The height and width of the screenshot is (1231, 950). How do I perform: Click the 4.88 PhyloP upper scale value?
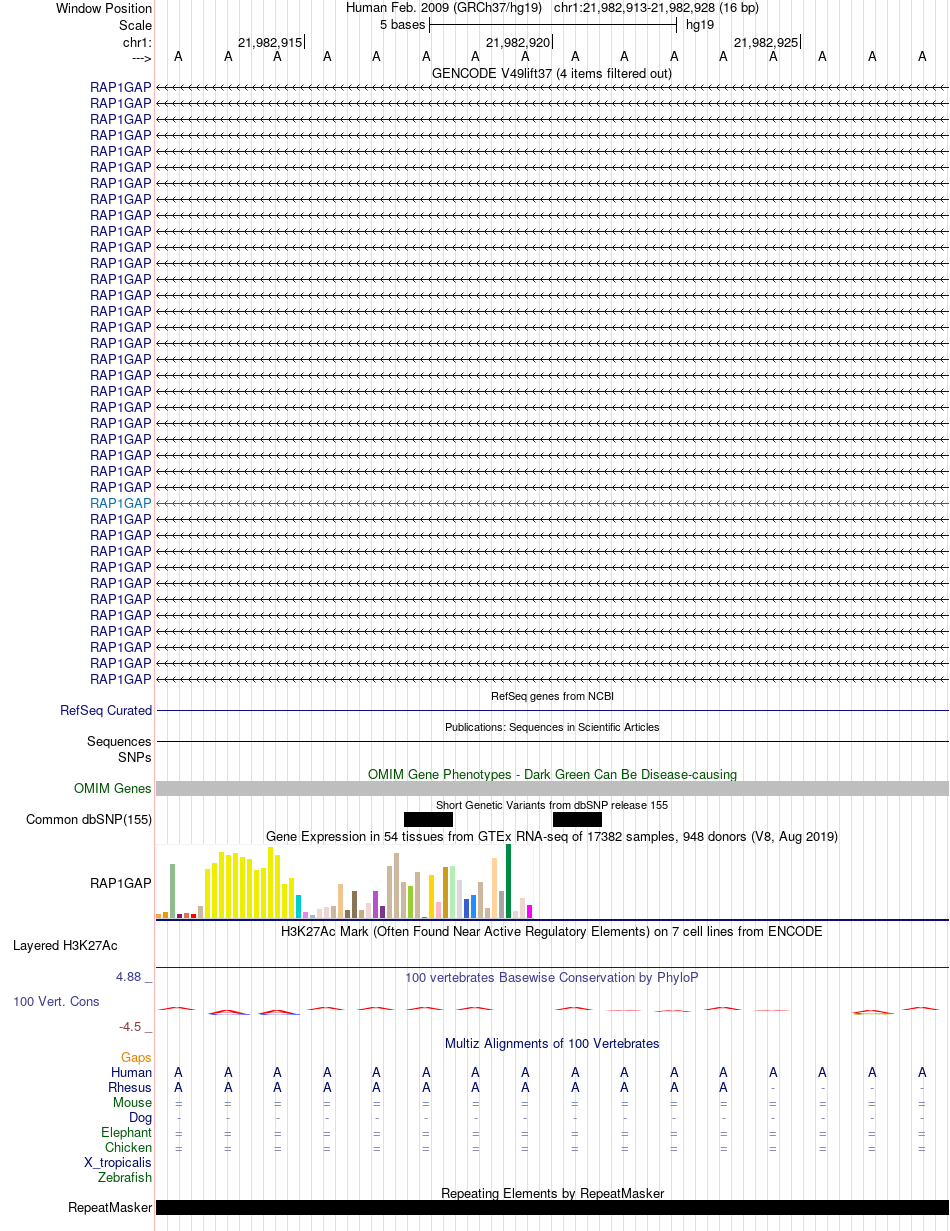[135, 977]
